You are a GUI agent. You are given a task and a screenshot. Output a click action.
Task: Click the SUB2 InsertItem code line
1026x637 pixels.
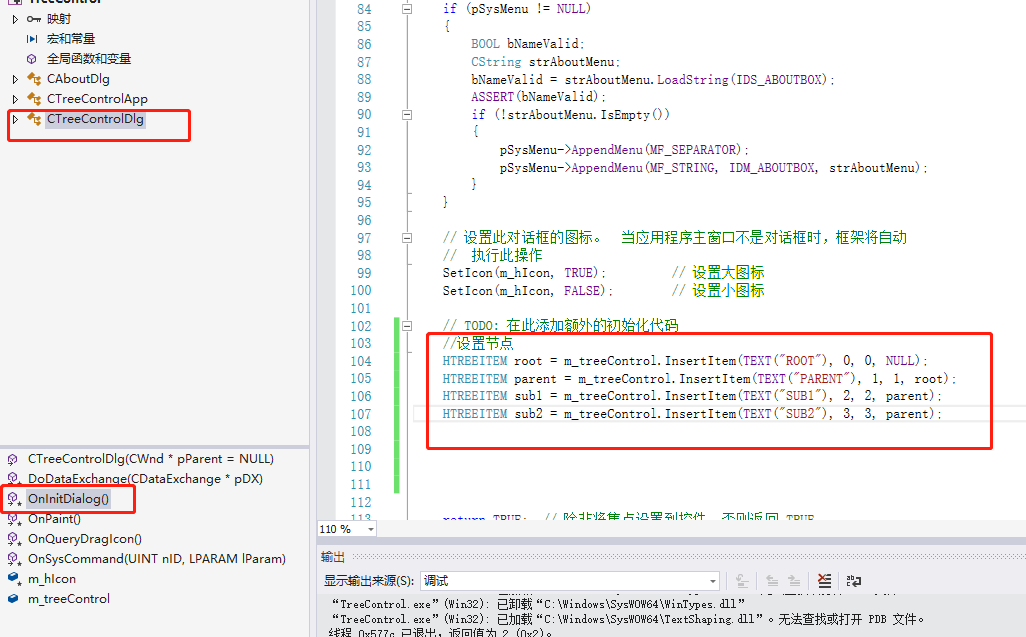click(x=692, y=414)
